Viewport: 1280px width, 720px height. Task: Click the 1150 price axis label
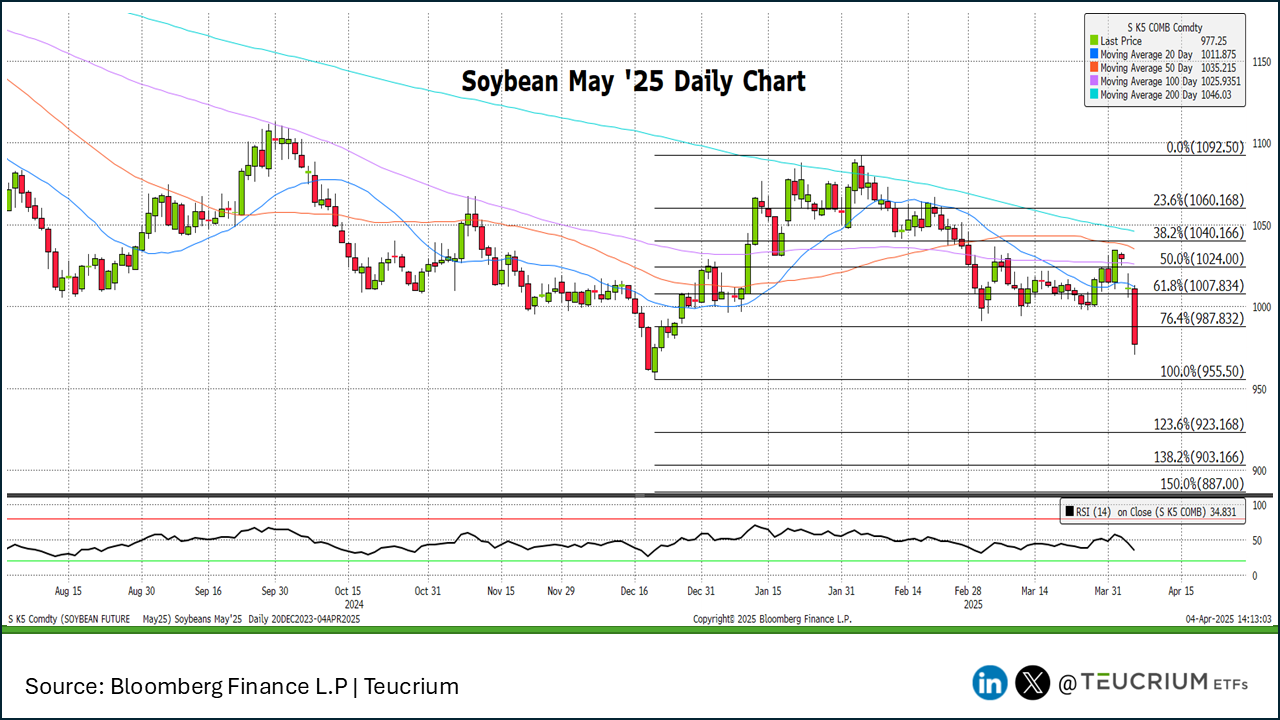1262,62
